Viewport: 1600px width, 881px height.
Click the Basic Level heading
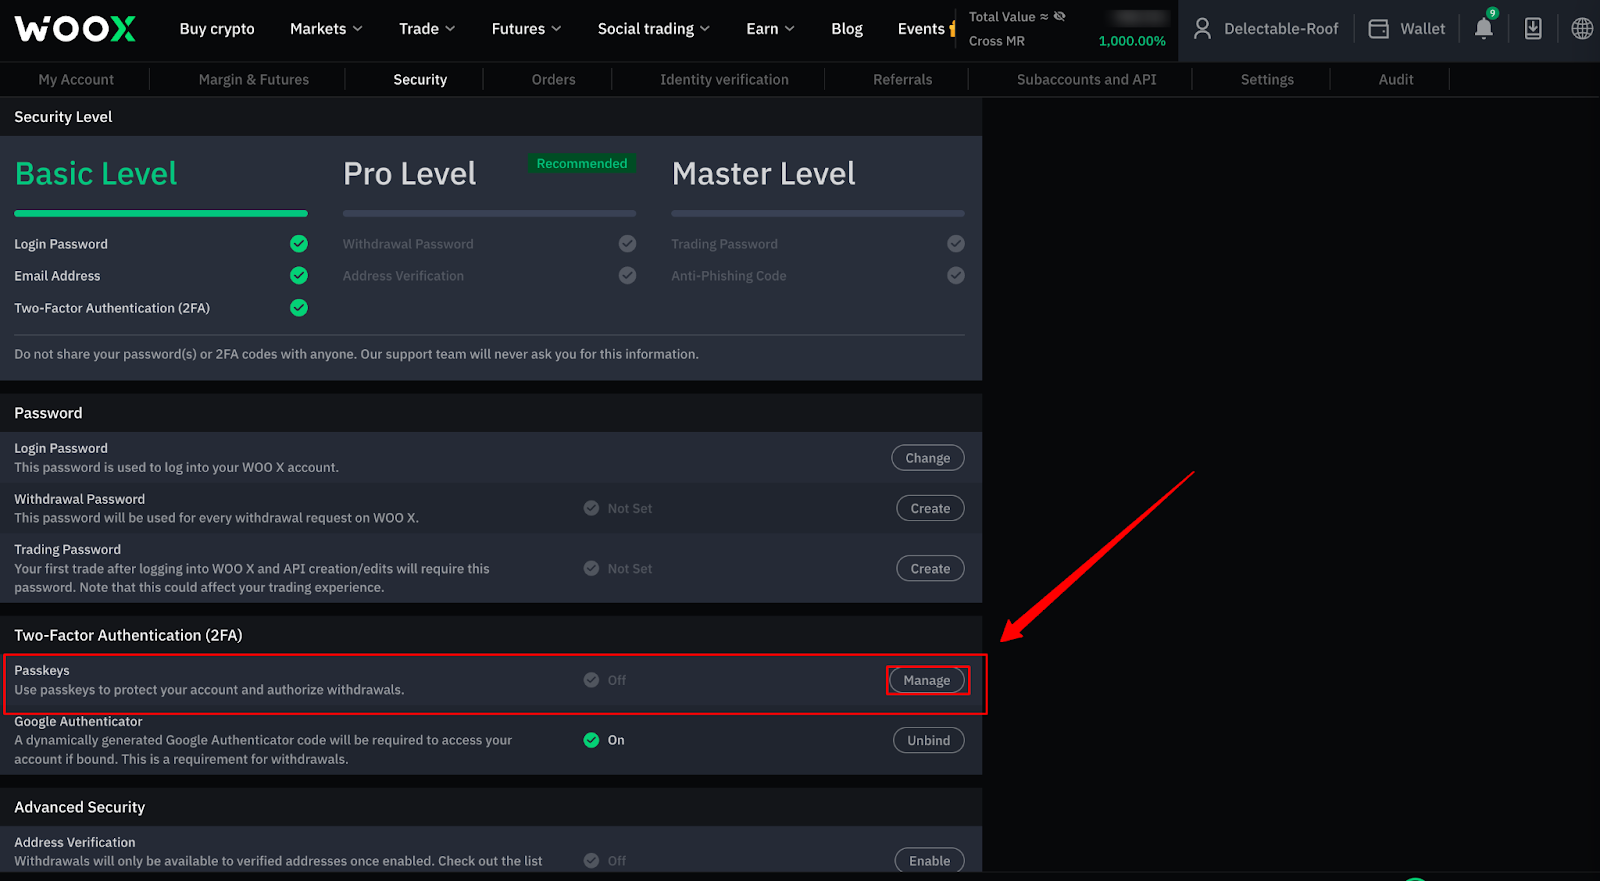tap(96, 174)
